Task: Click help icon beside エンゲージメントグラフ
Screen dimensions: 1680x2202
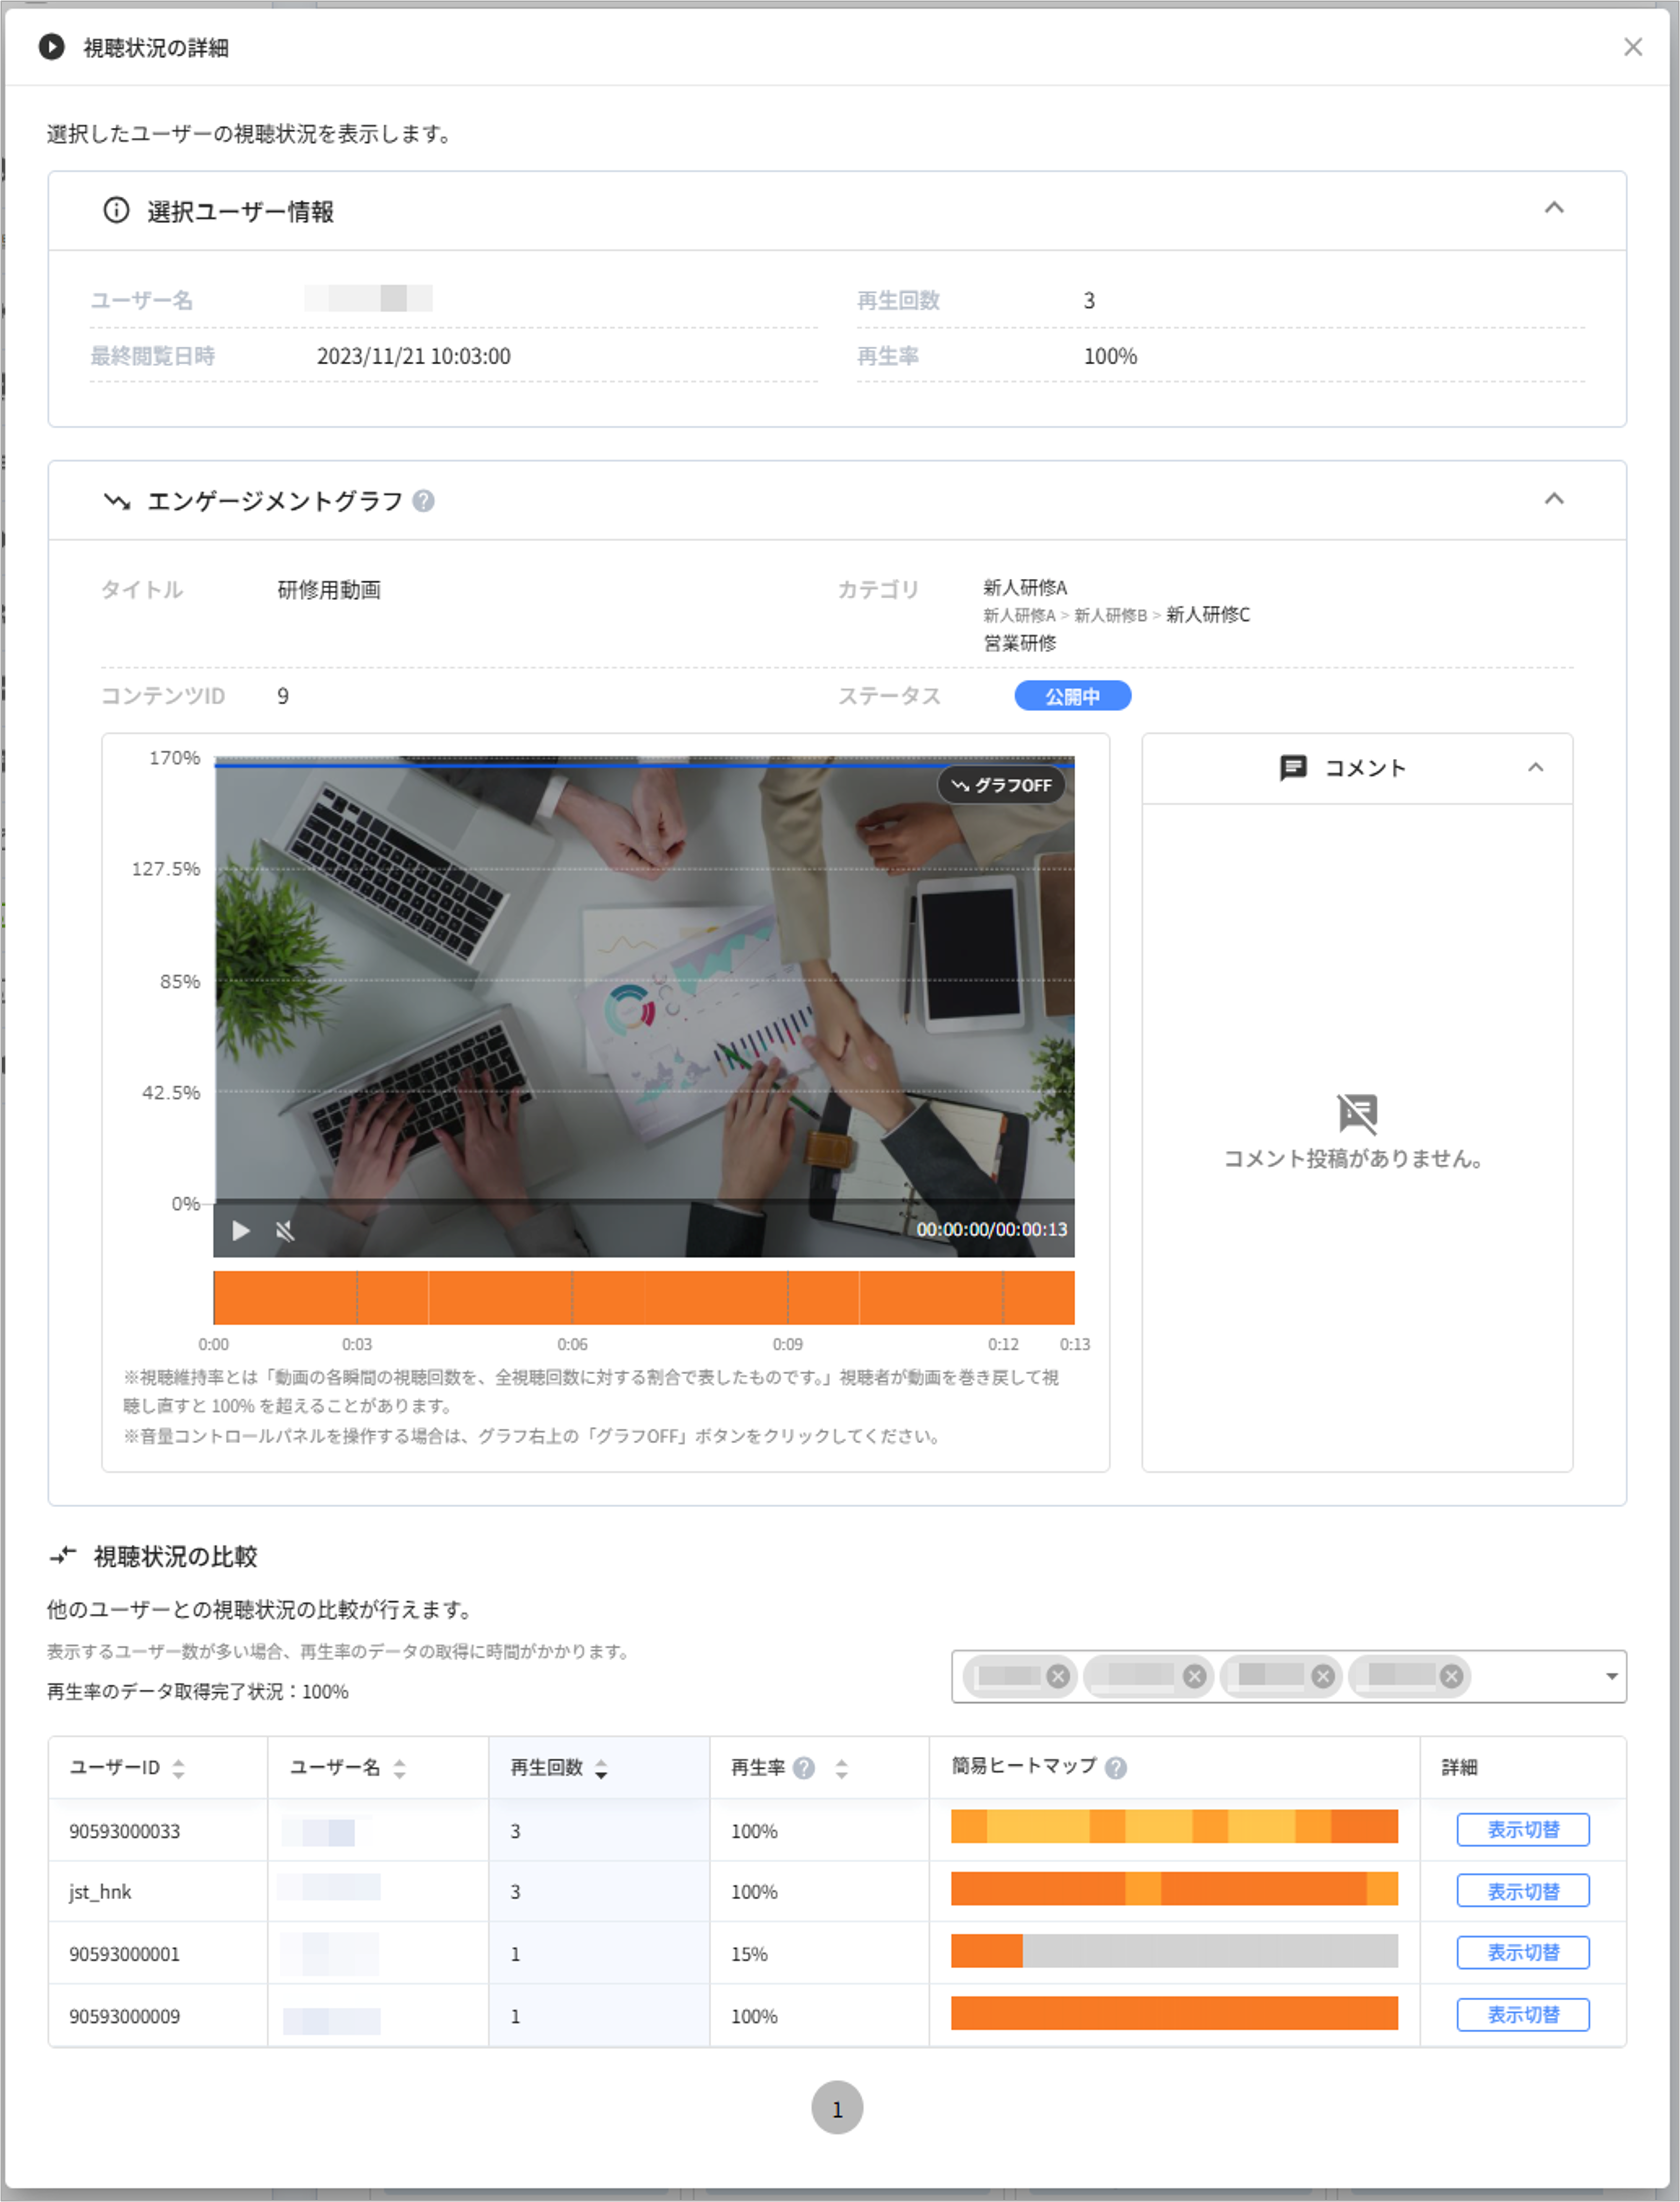Action: point(424,501)
